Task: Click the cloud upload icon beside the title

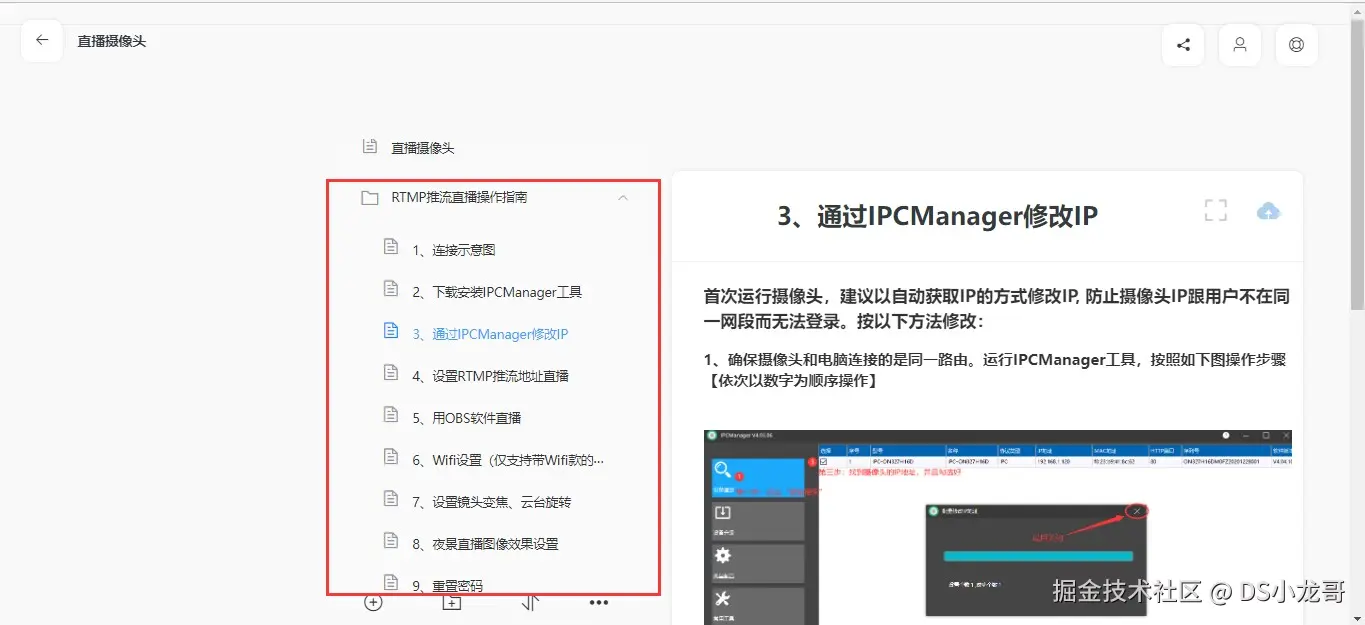Action: click(1268, 211)
